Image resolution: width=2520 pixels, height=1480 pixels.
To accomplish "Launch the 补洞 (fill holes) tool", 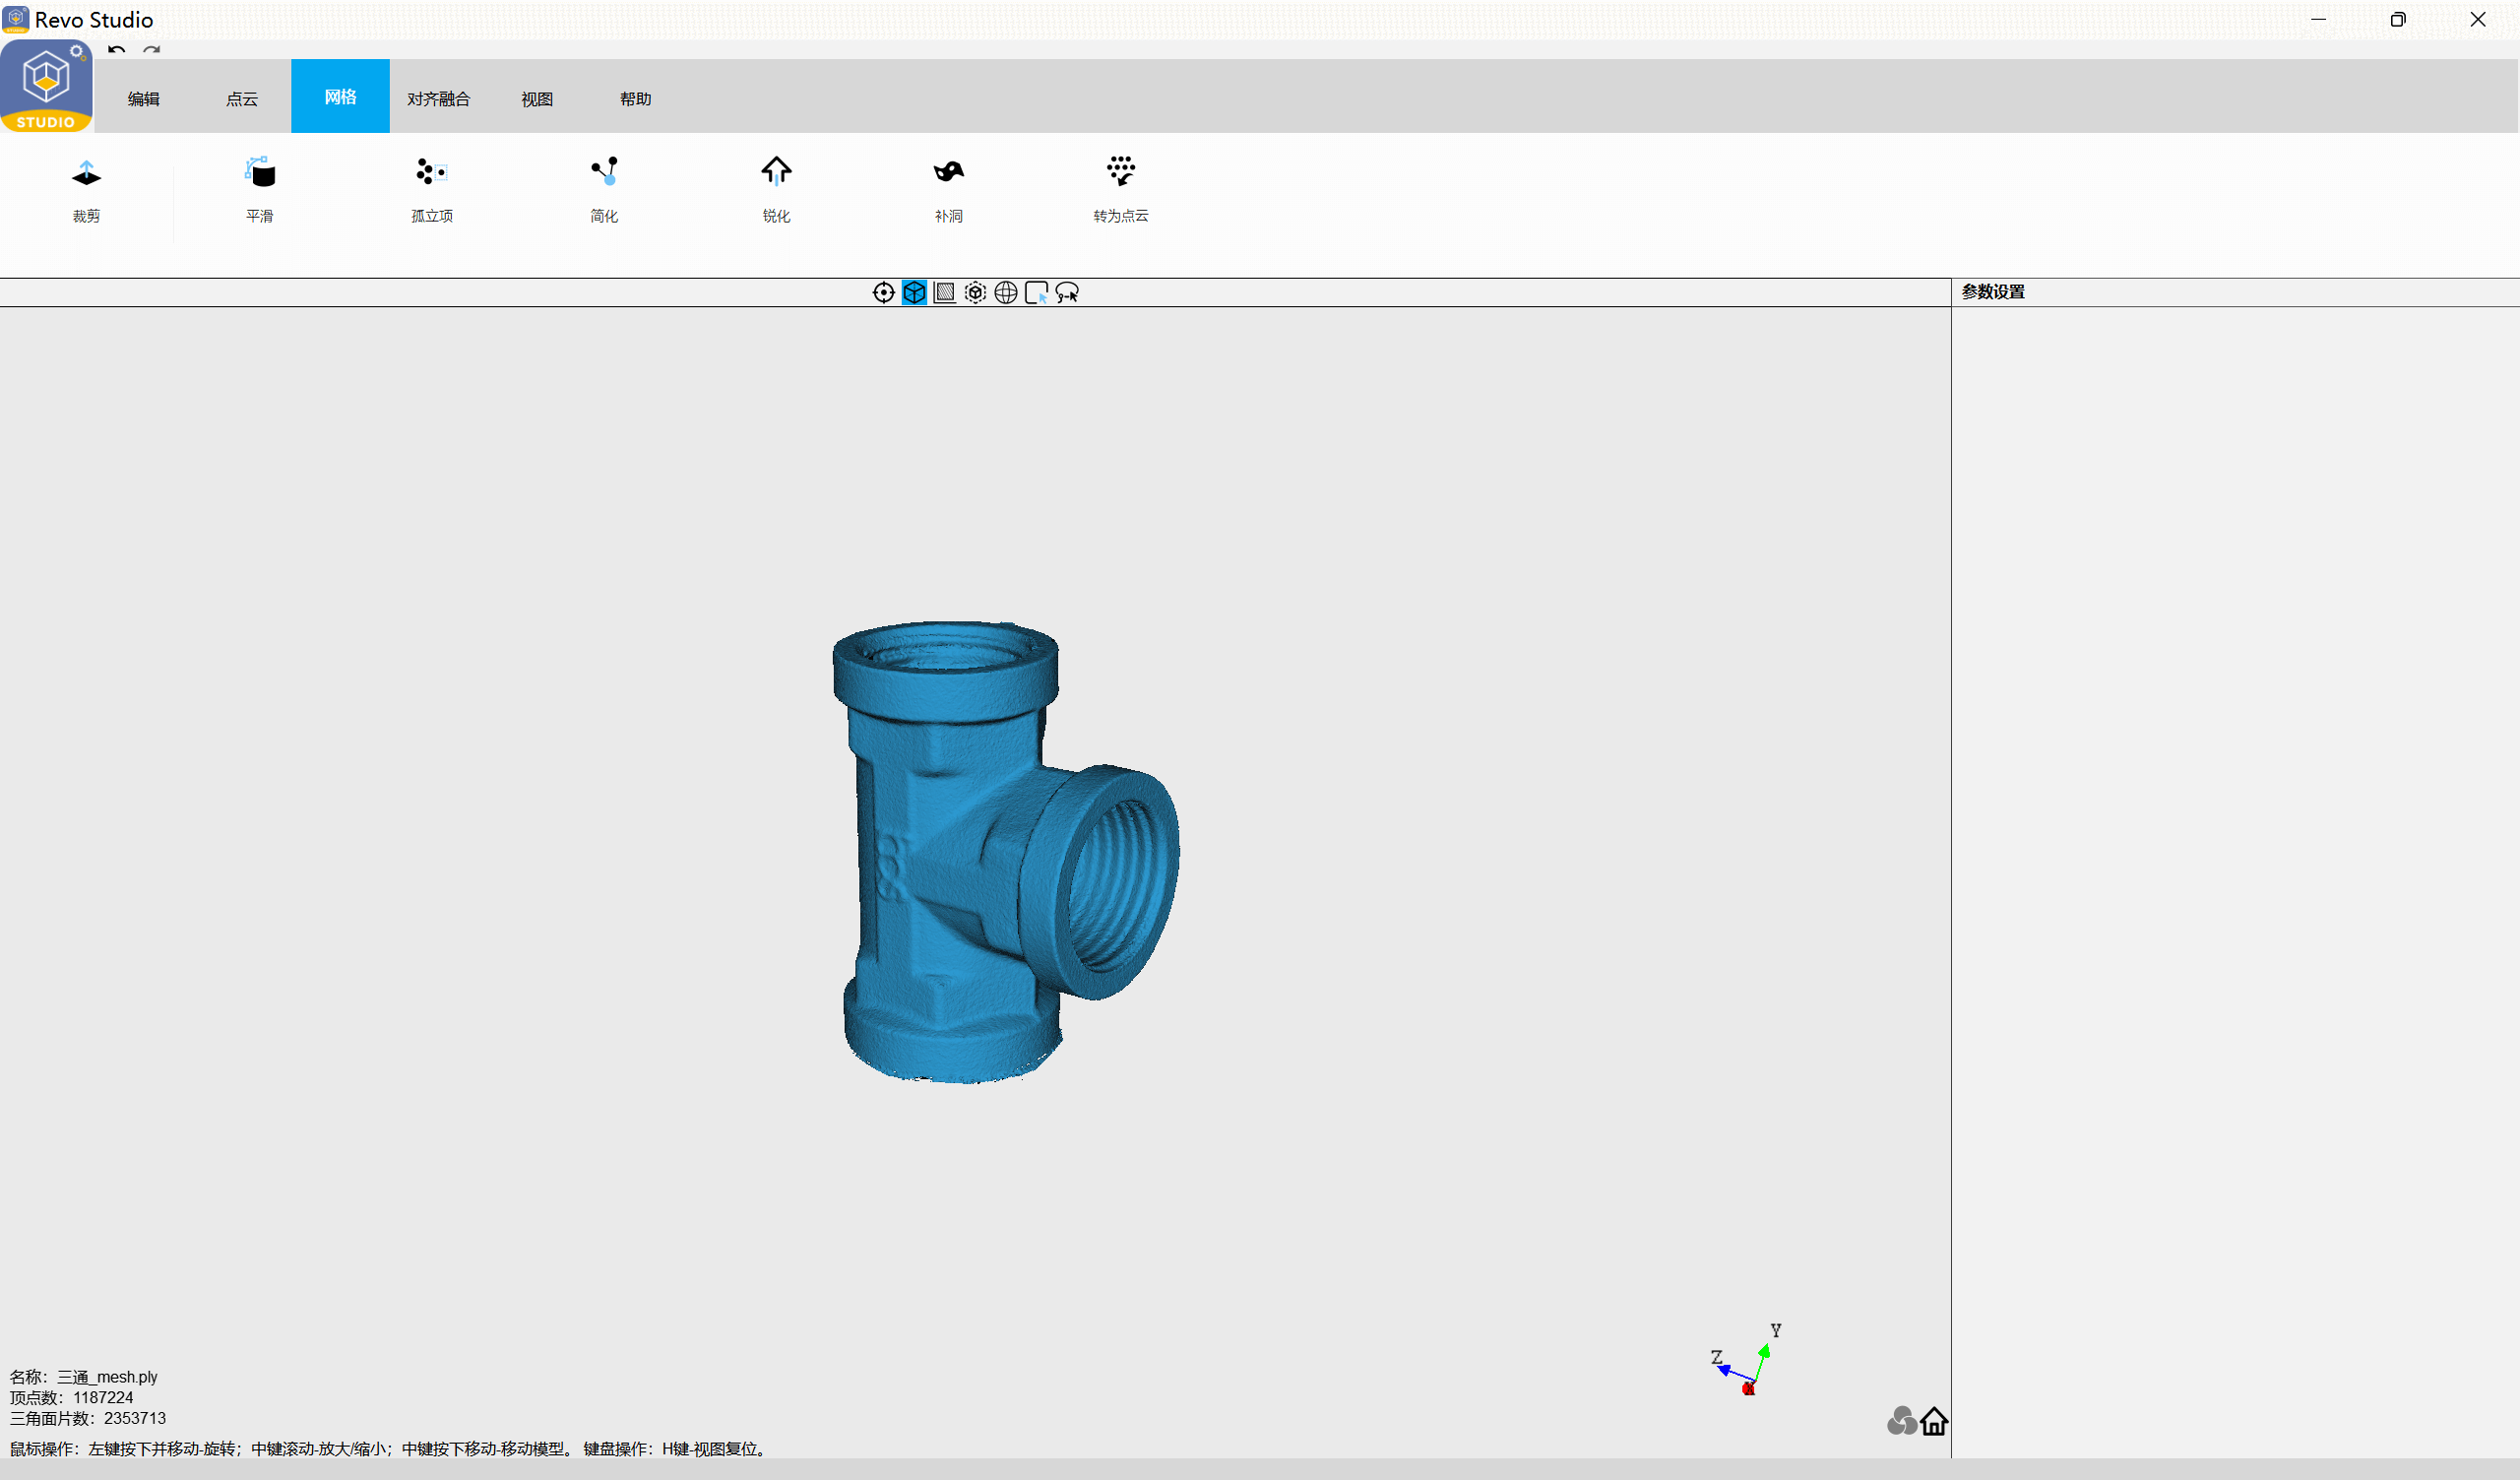I will pyautogui.click(x=949, y=190).
